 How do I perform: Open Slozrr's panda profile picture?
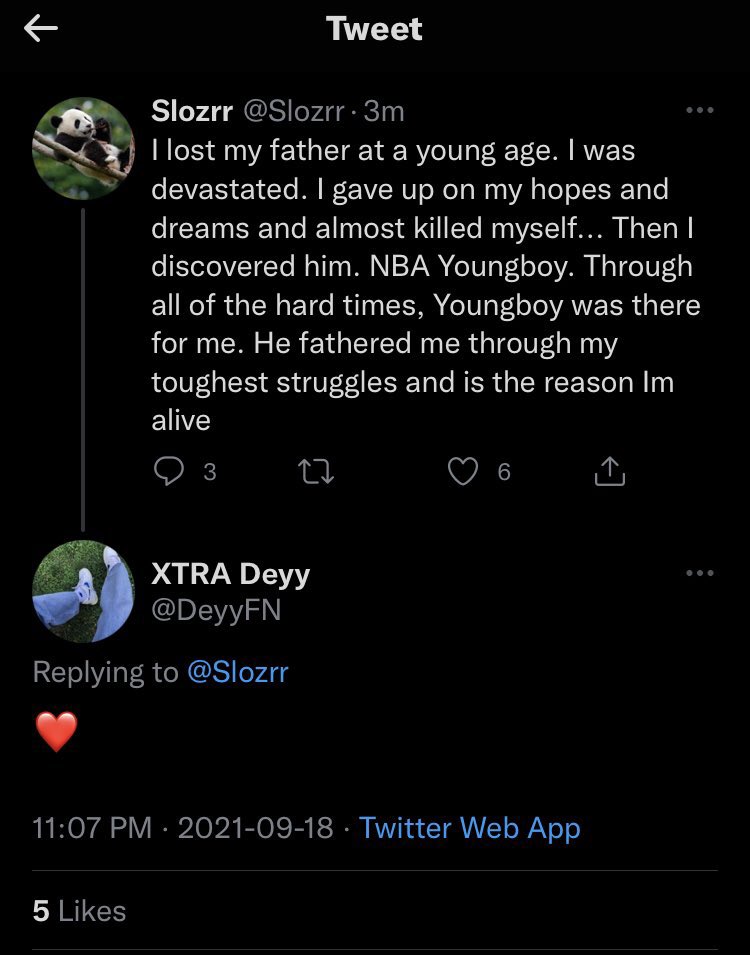click(83, 148)
